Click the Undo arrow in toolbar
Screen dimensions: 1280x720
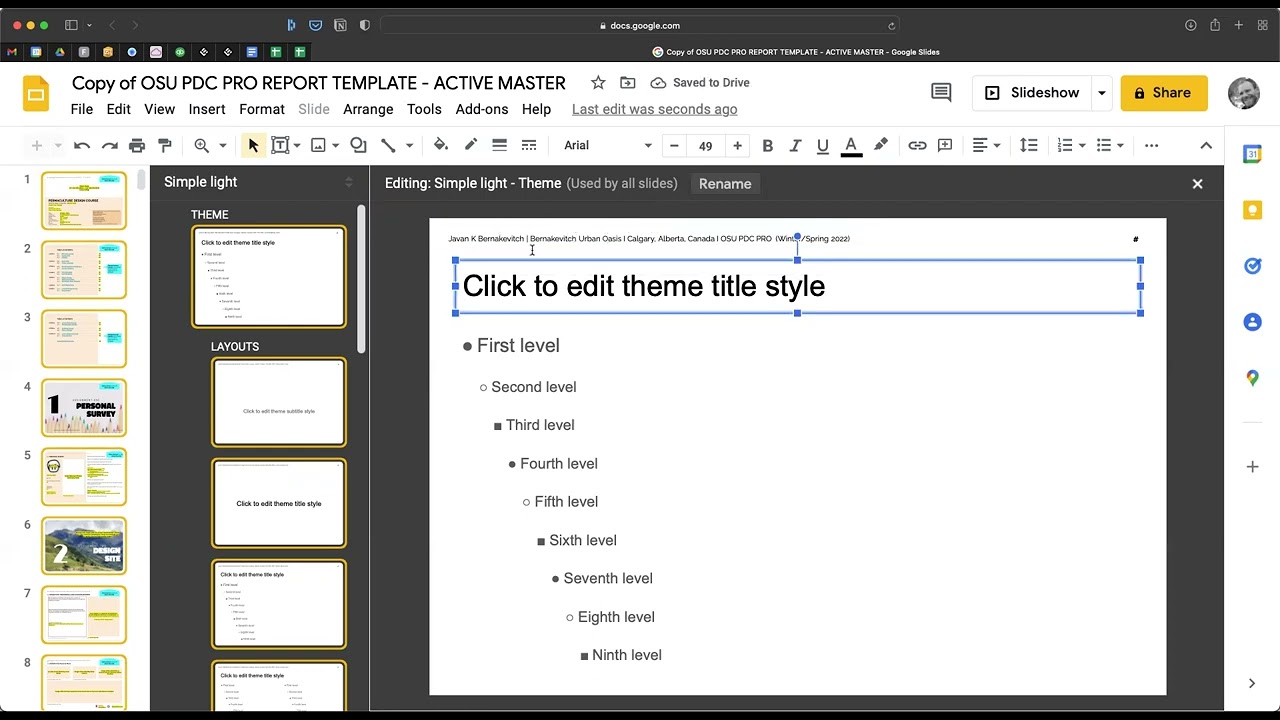click(82, 146)
